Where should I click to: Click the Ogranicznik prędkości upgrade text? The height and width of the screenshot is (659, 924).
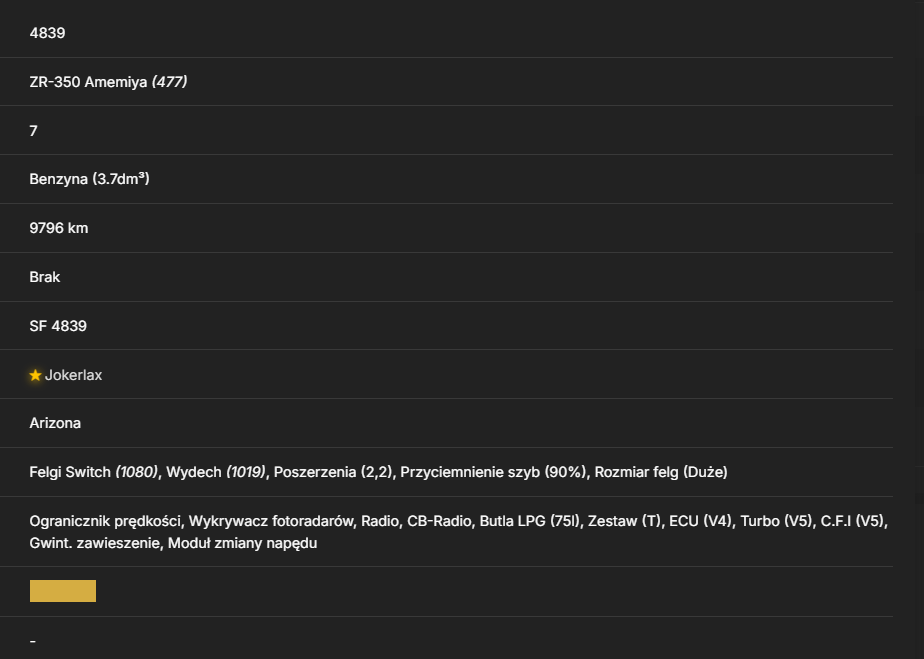coord(105,521)
